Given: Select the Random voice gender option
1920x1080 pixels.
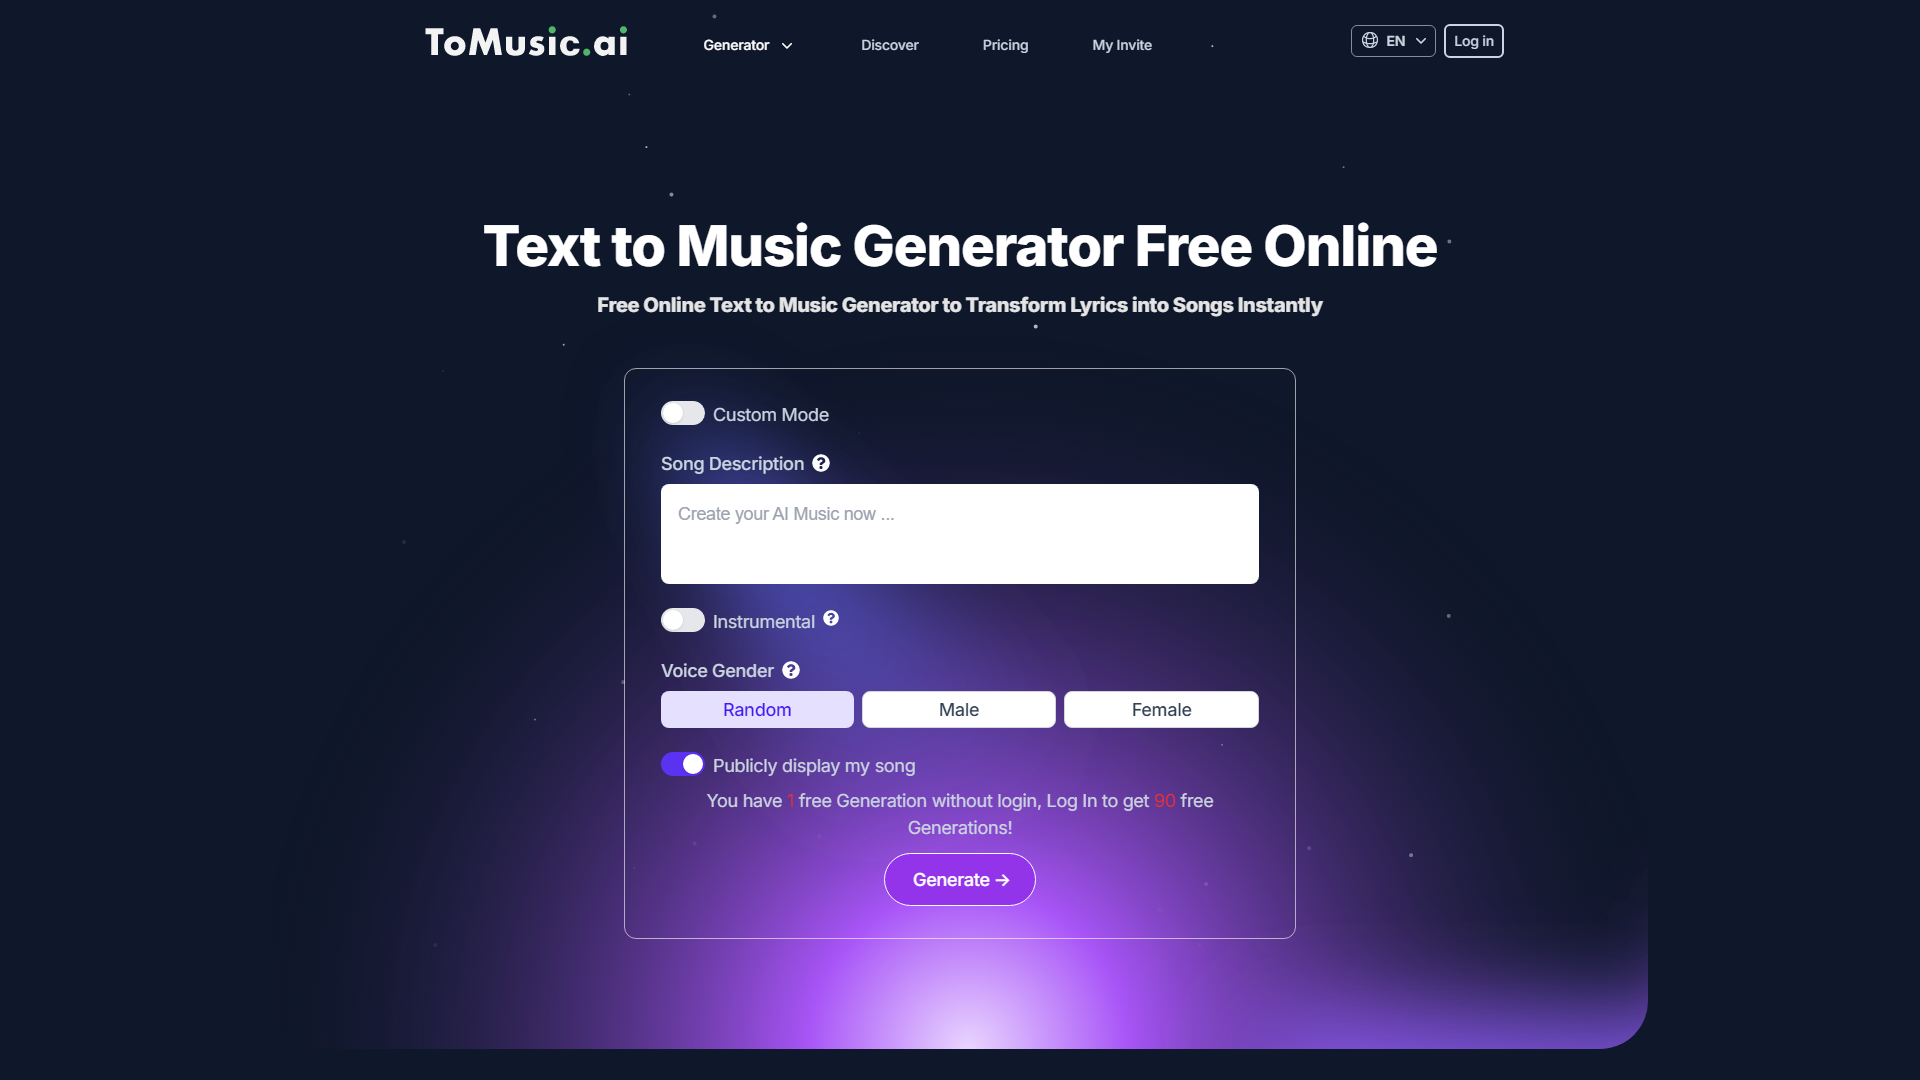Looking at the screenshot, I should (757, 708).
